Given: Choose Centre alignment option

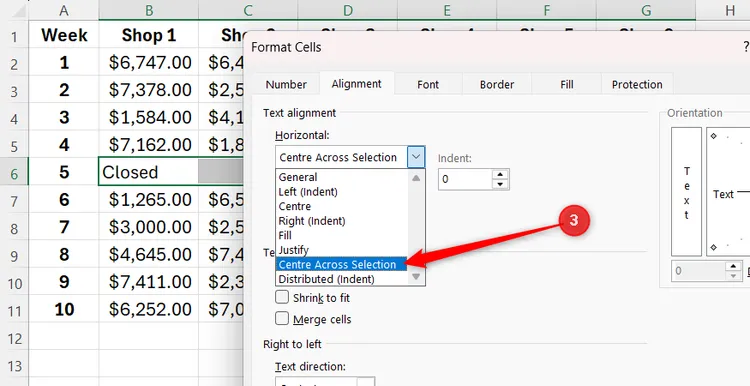Looking at the screenshot, I should point(342,206).
